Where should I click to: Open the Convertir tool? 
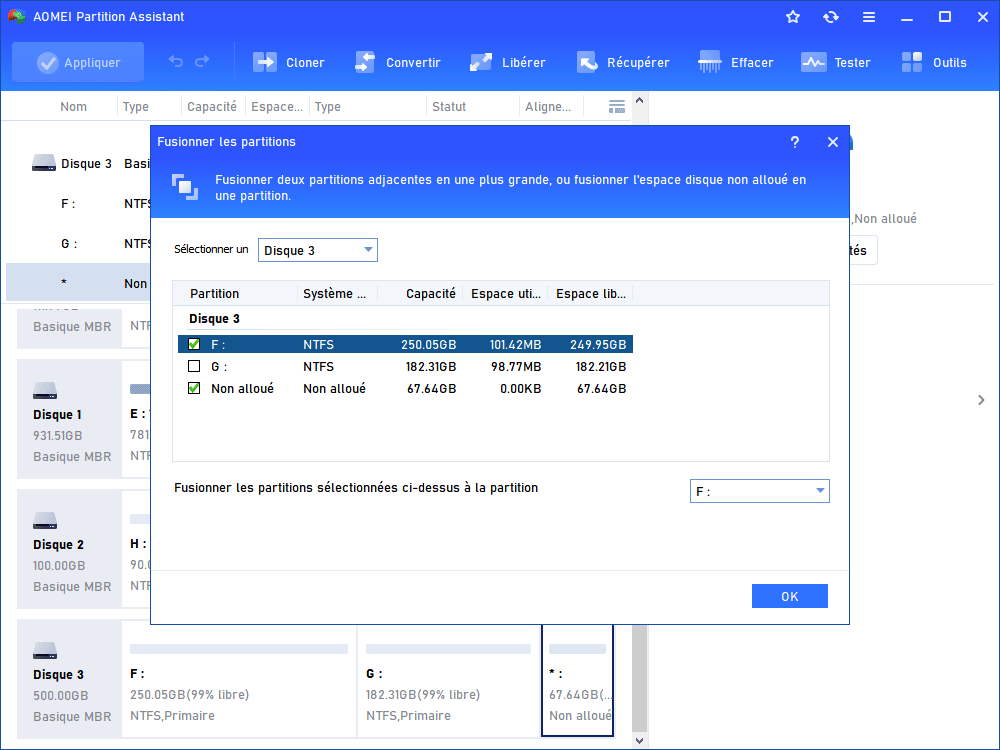(x=397, y=62)
